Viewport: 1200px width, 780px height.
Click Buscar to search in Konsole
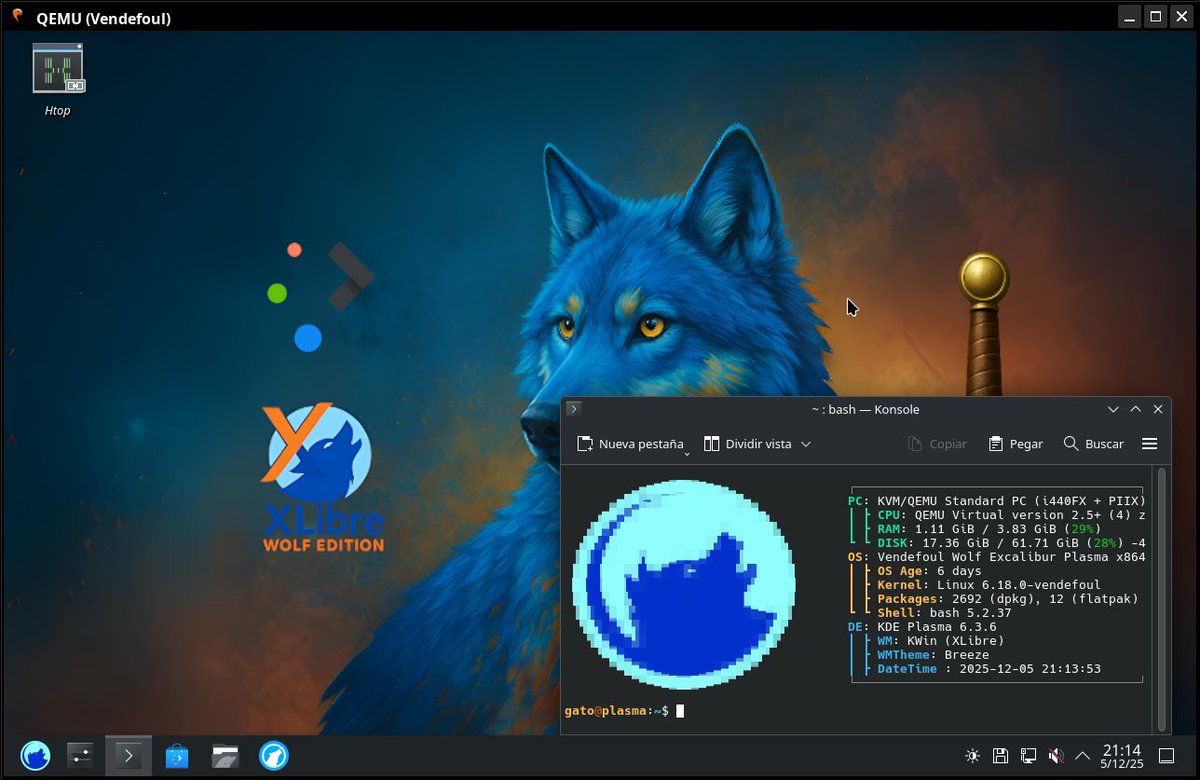(x=1093, y=444)
